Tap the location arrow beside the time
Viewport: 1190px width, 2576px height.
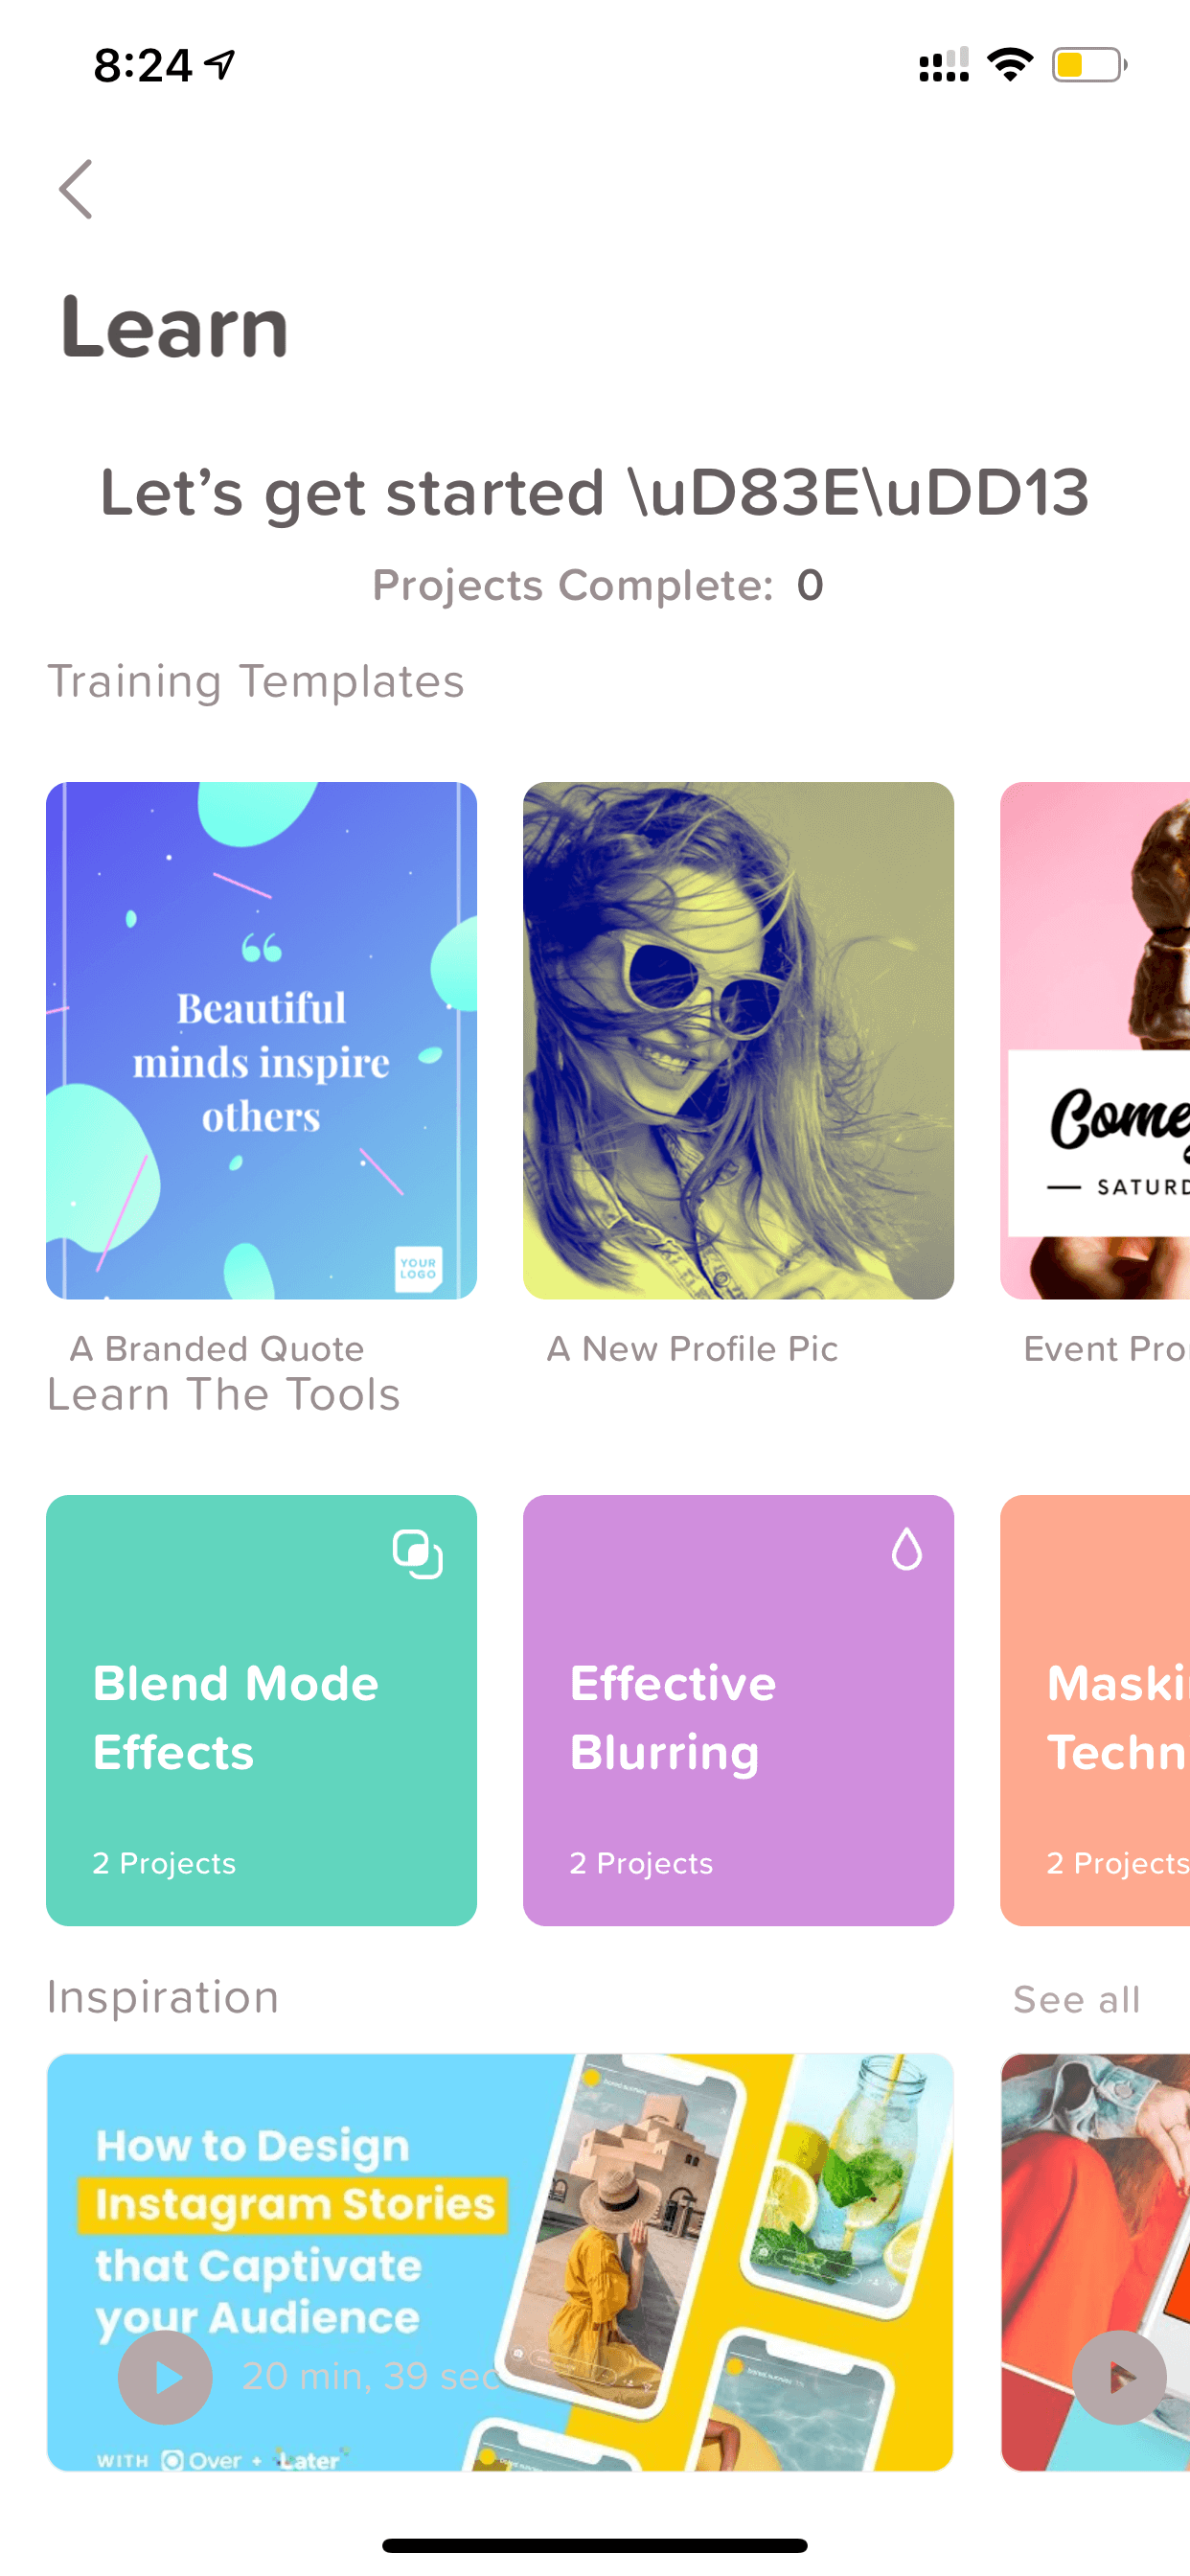pos(220,65)
